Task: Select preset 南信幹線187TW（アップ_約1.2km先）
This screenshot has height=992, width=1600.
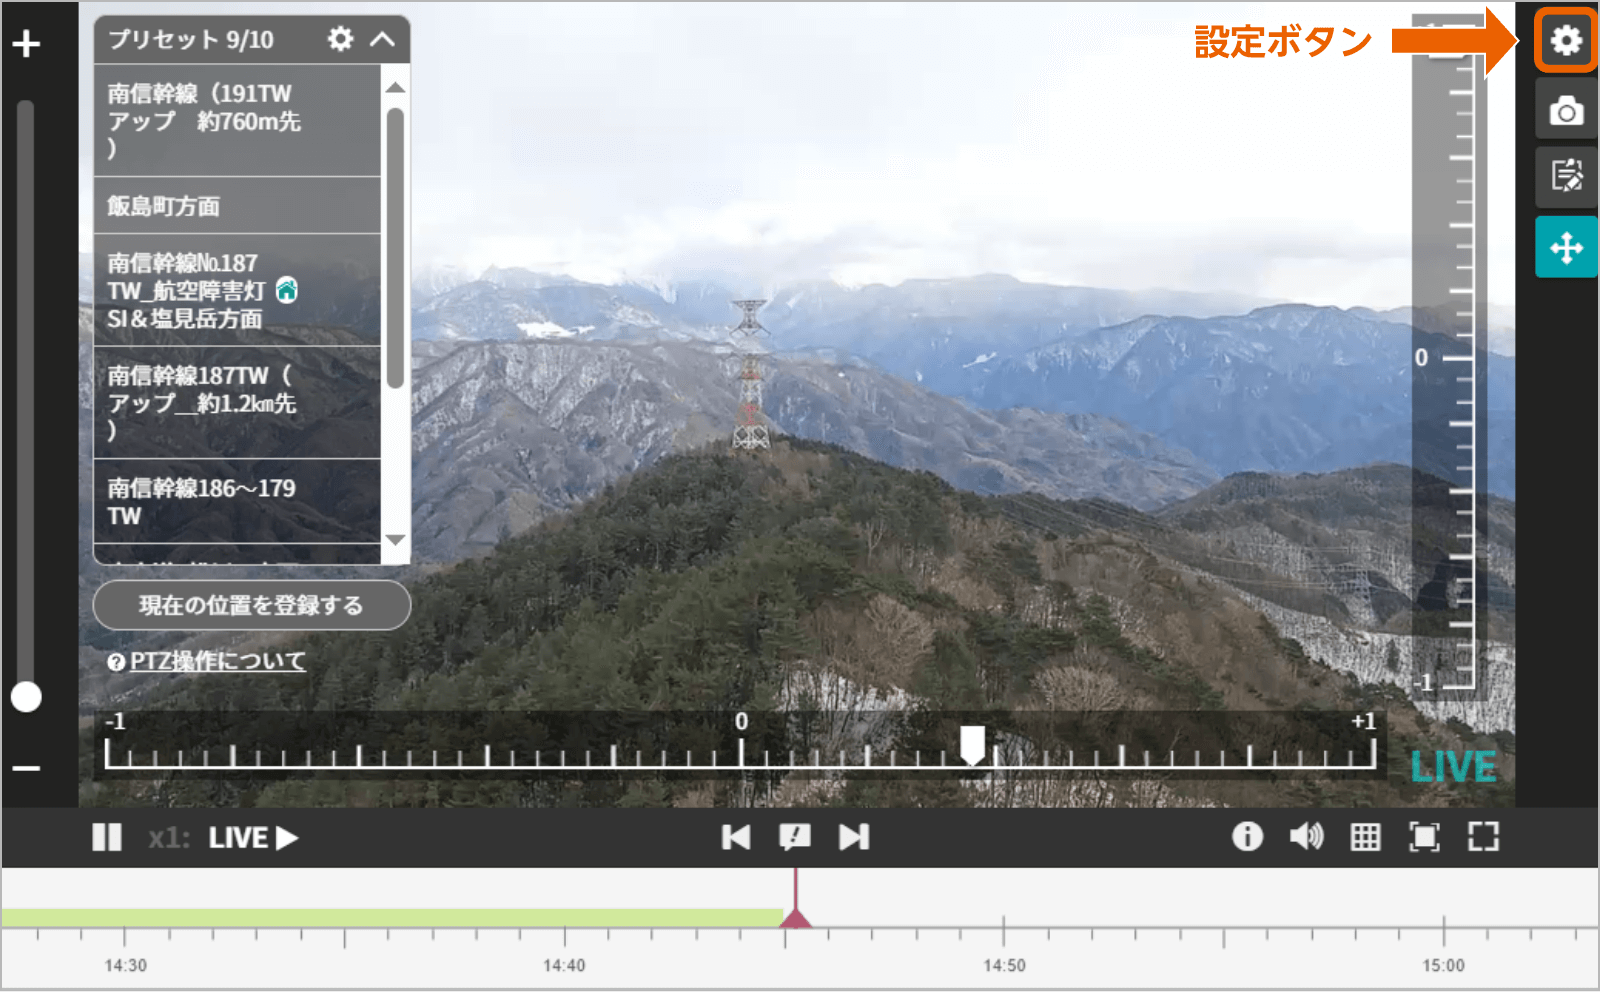Action: click(x=237, y=403)
